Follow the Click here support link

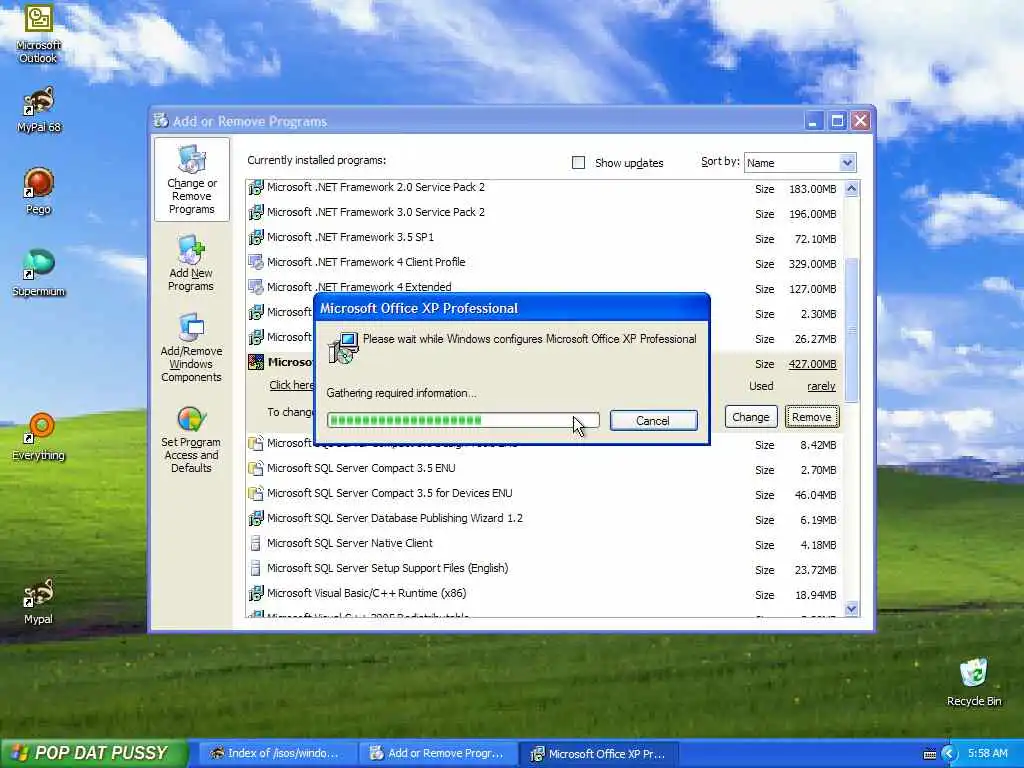[291, 385]
